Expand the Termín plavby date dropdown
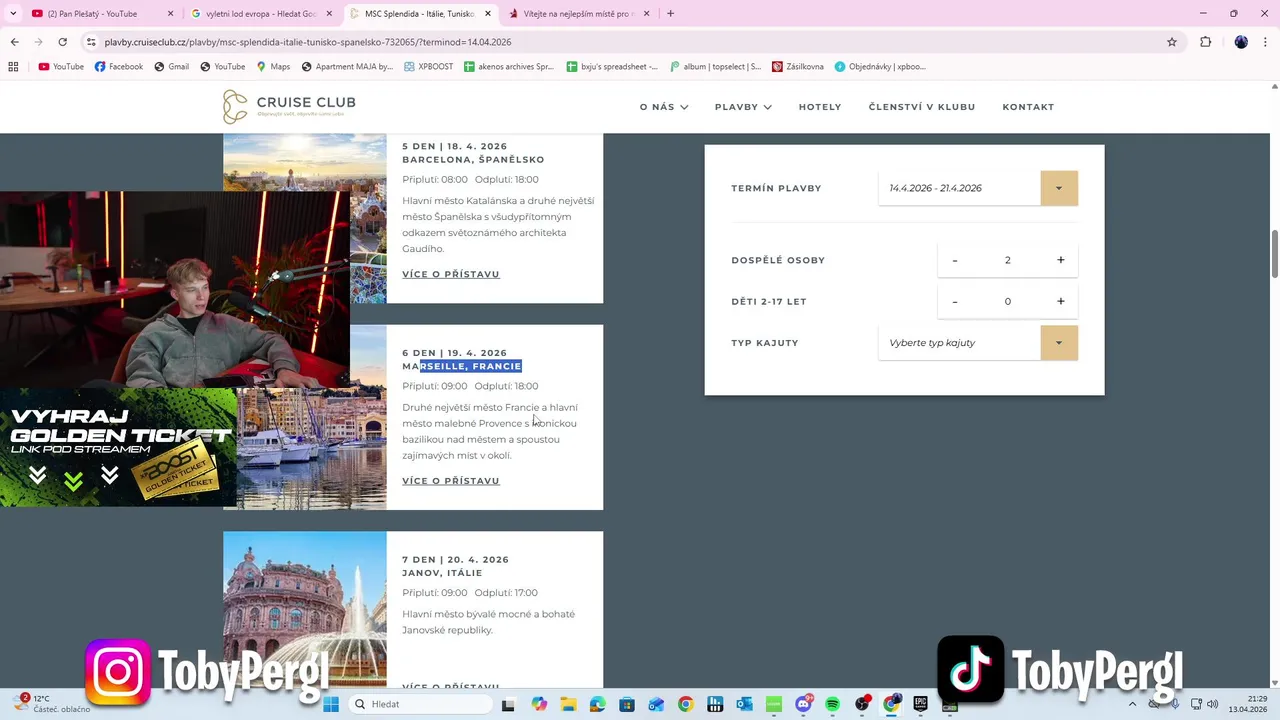Image resolution: width=1280 pixels, height=720 pixels. click(1059, 188)
